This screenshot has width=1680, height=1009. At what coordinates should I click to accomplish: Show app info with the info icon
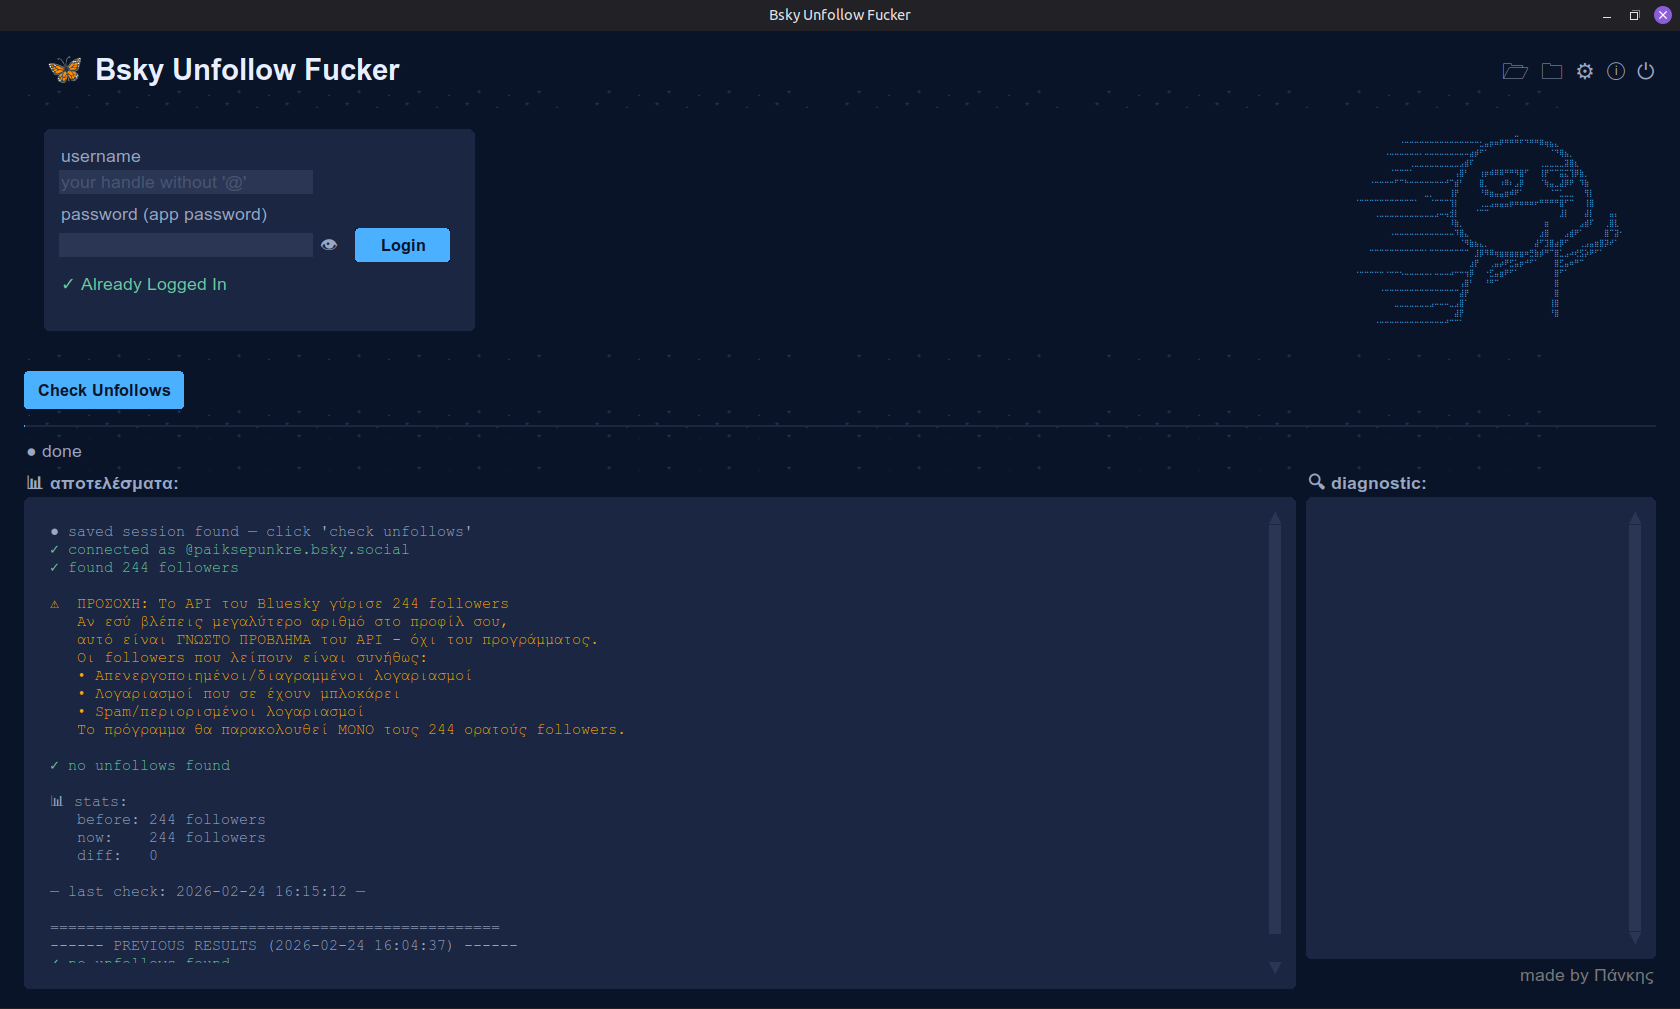[x=1616, y=71]
